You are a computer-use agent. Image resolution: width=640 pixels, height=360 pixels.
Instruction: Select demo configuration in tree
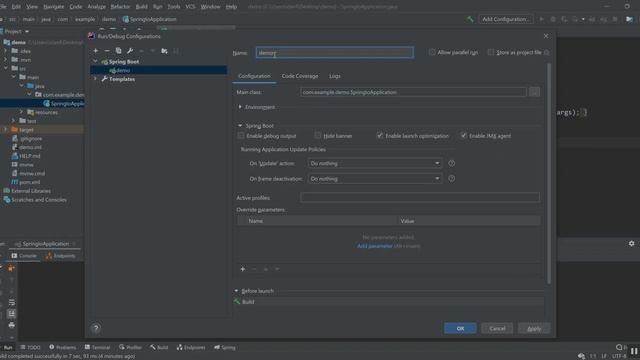pyautogui.click(x=159, y=71)
